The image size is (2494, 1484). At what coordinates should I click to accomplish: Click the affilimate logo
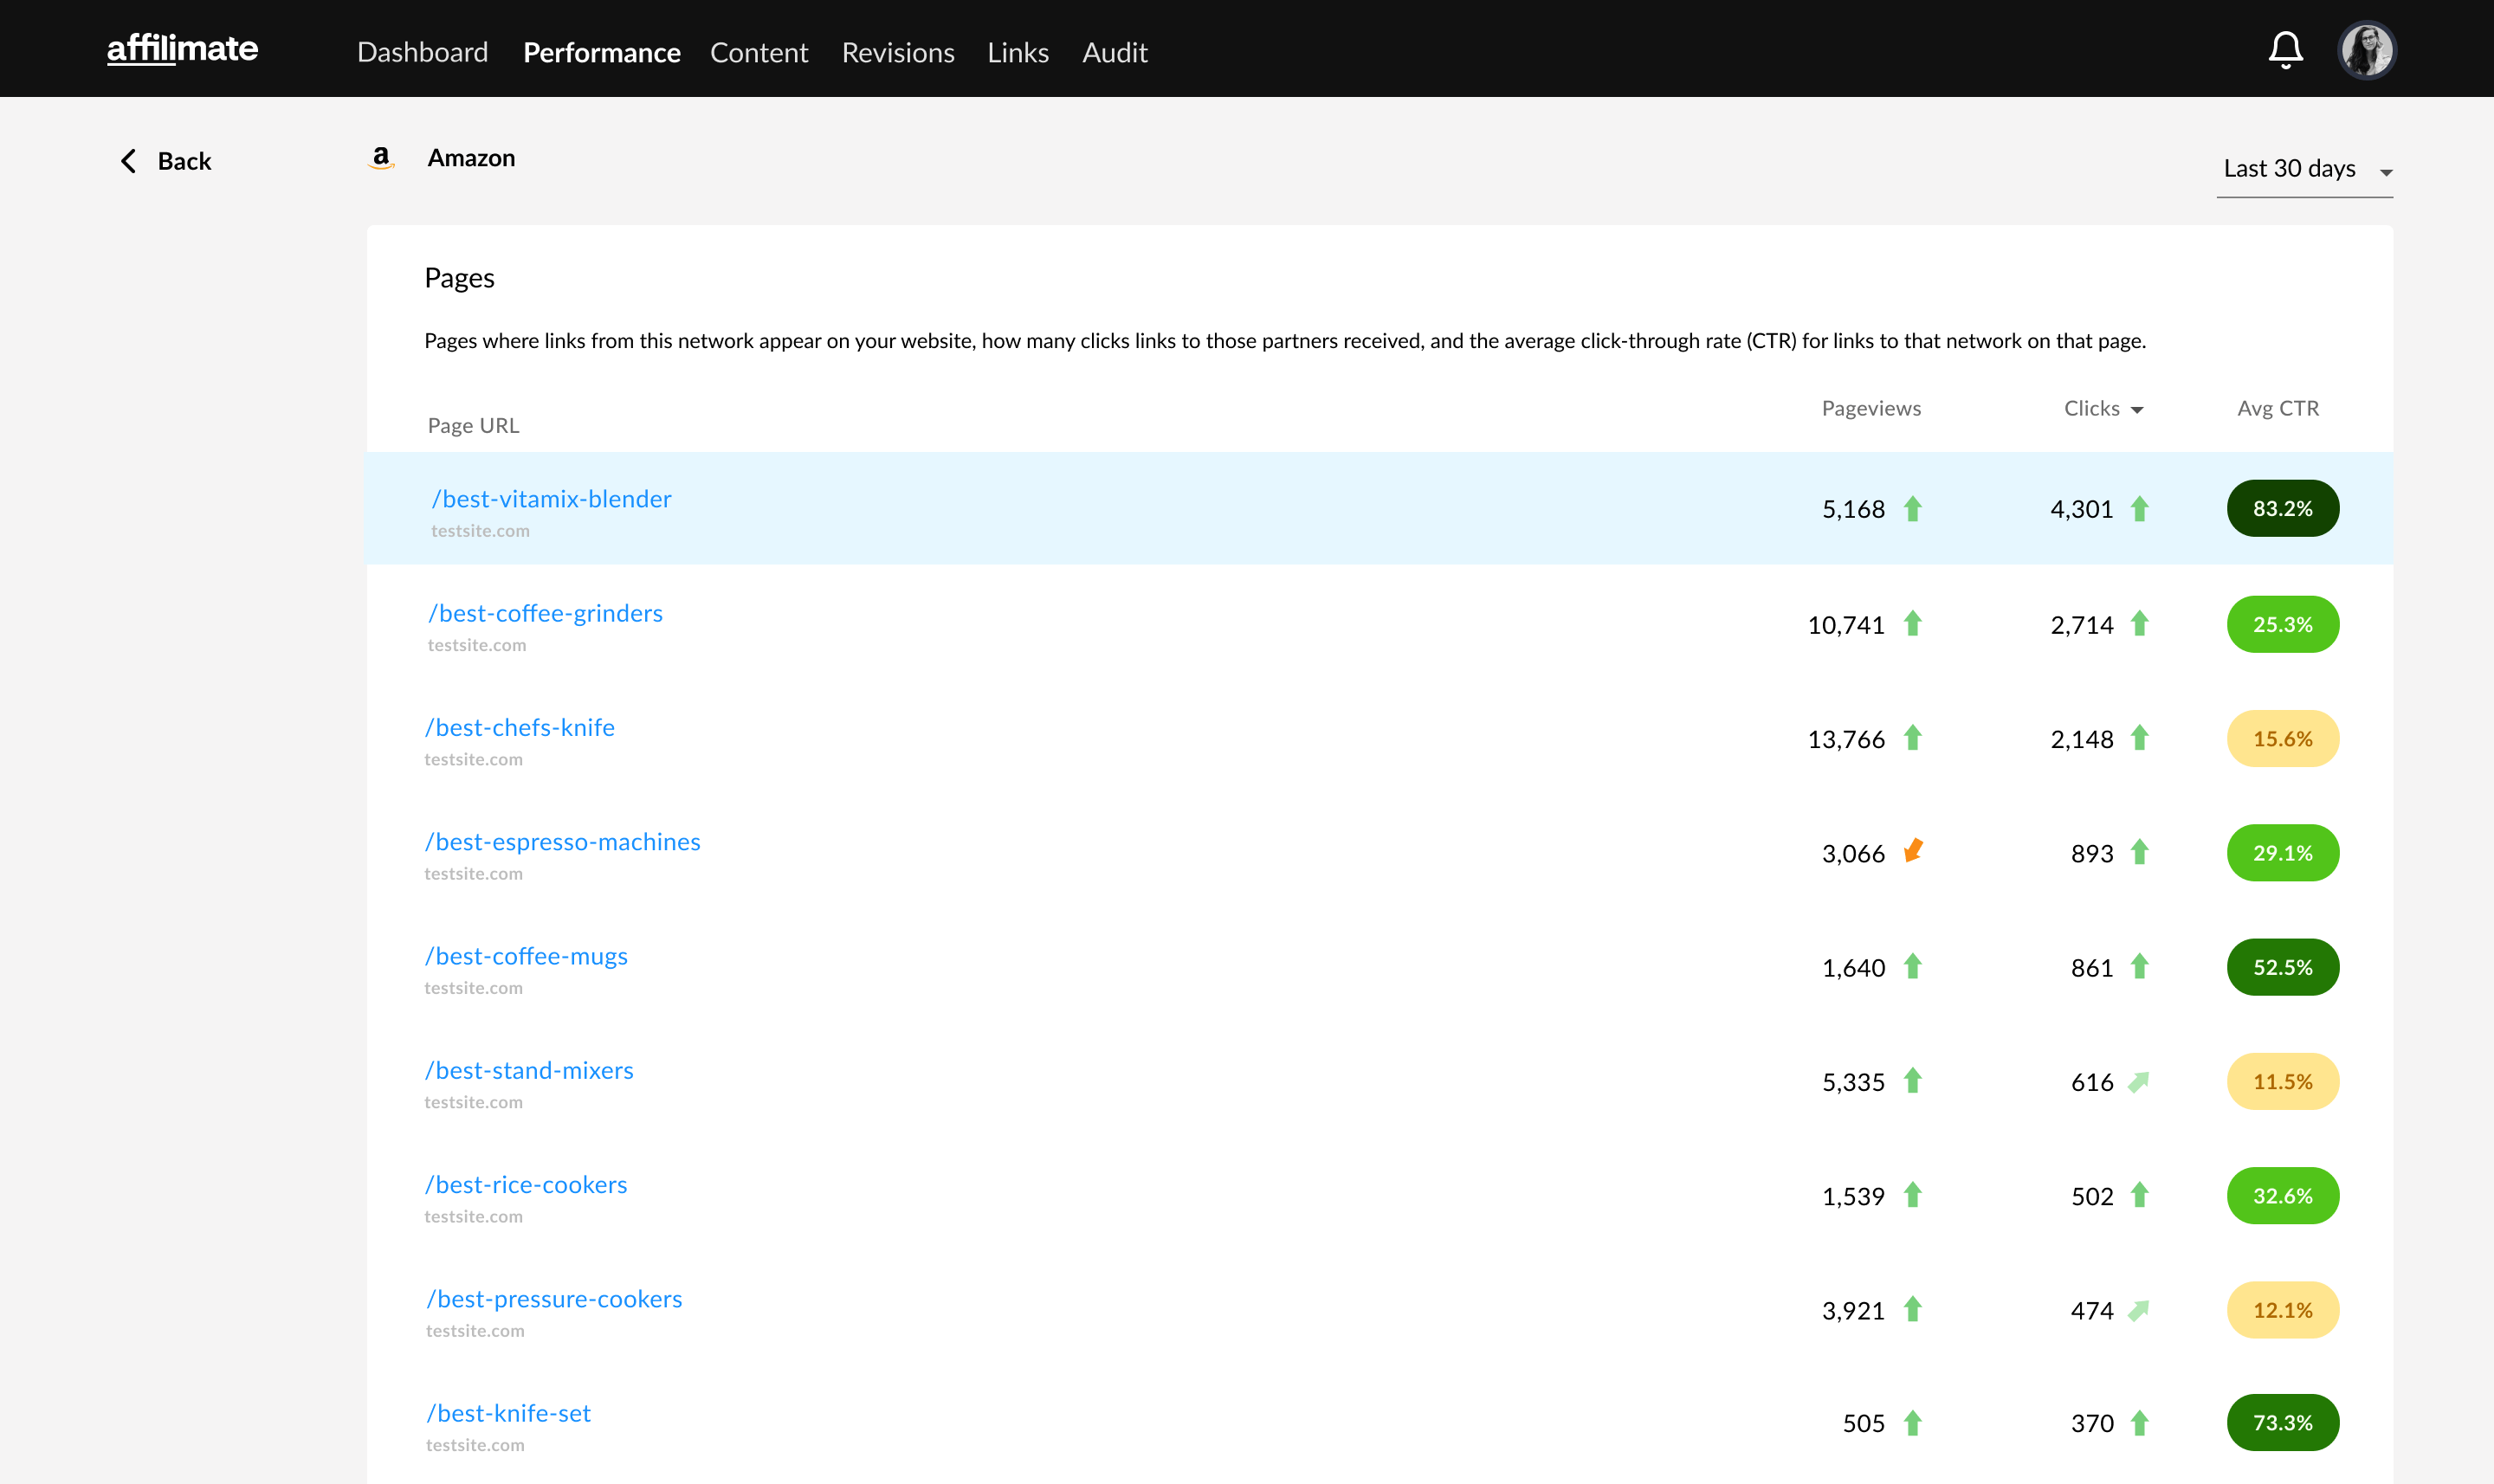pyautogui.click(x=182, y=48)
